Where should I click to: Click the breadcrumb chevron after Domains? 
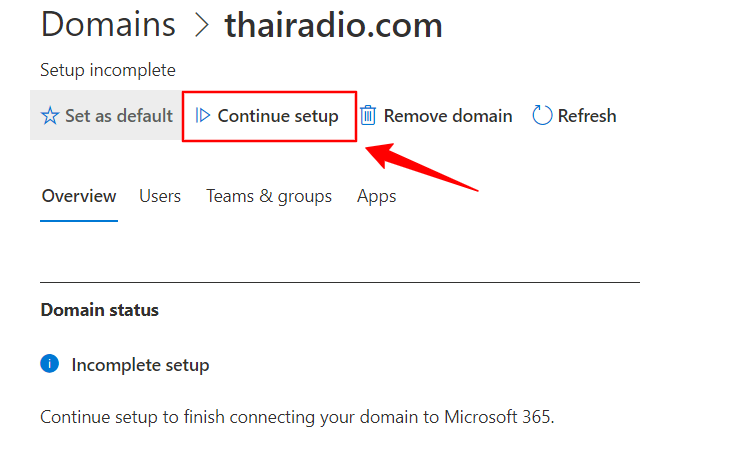(201, 25)
